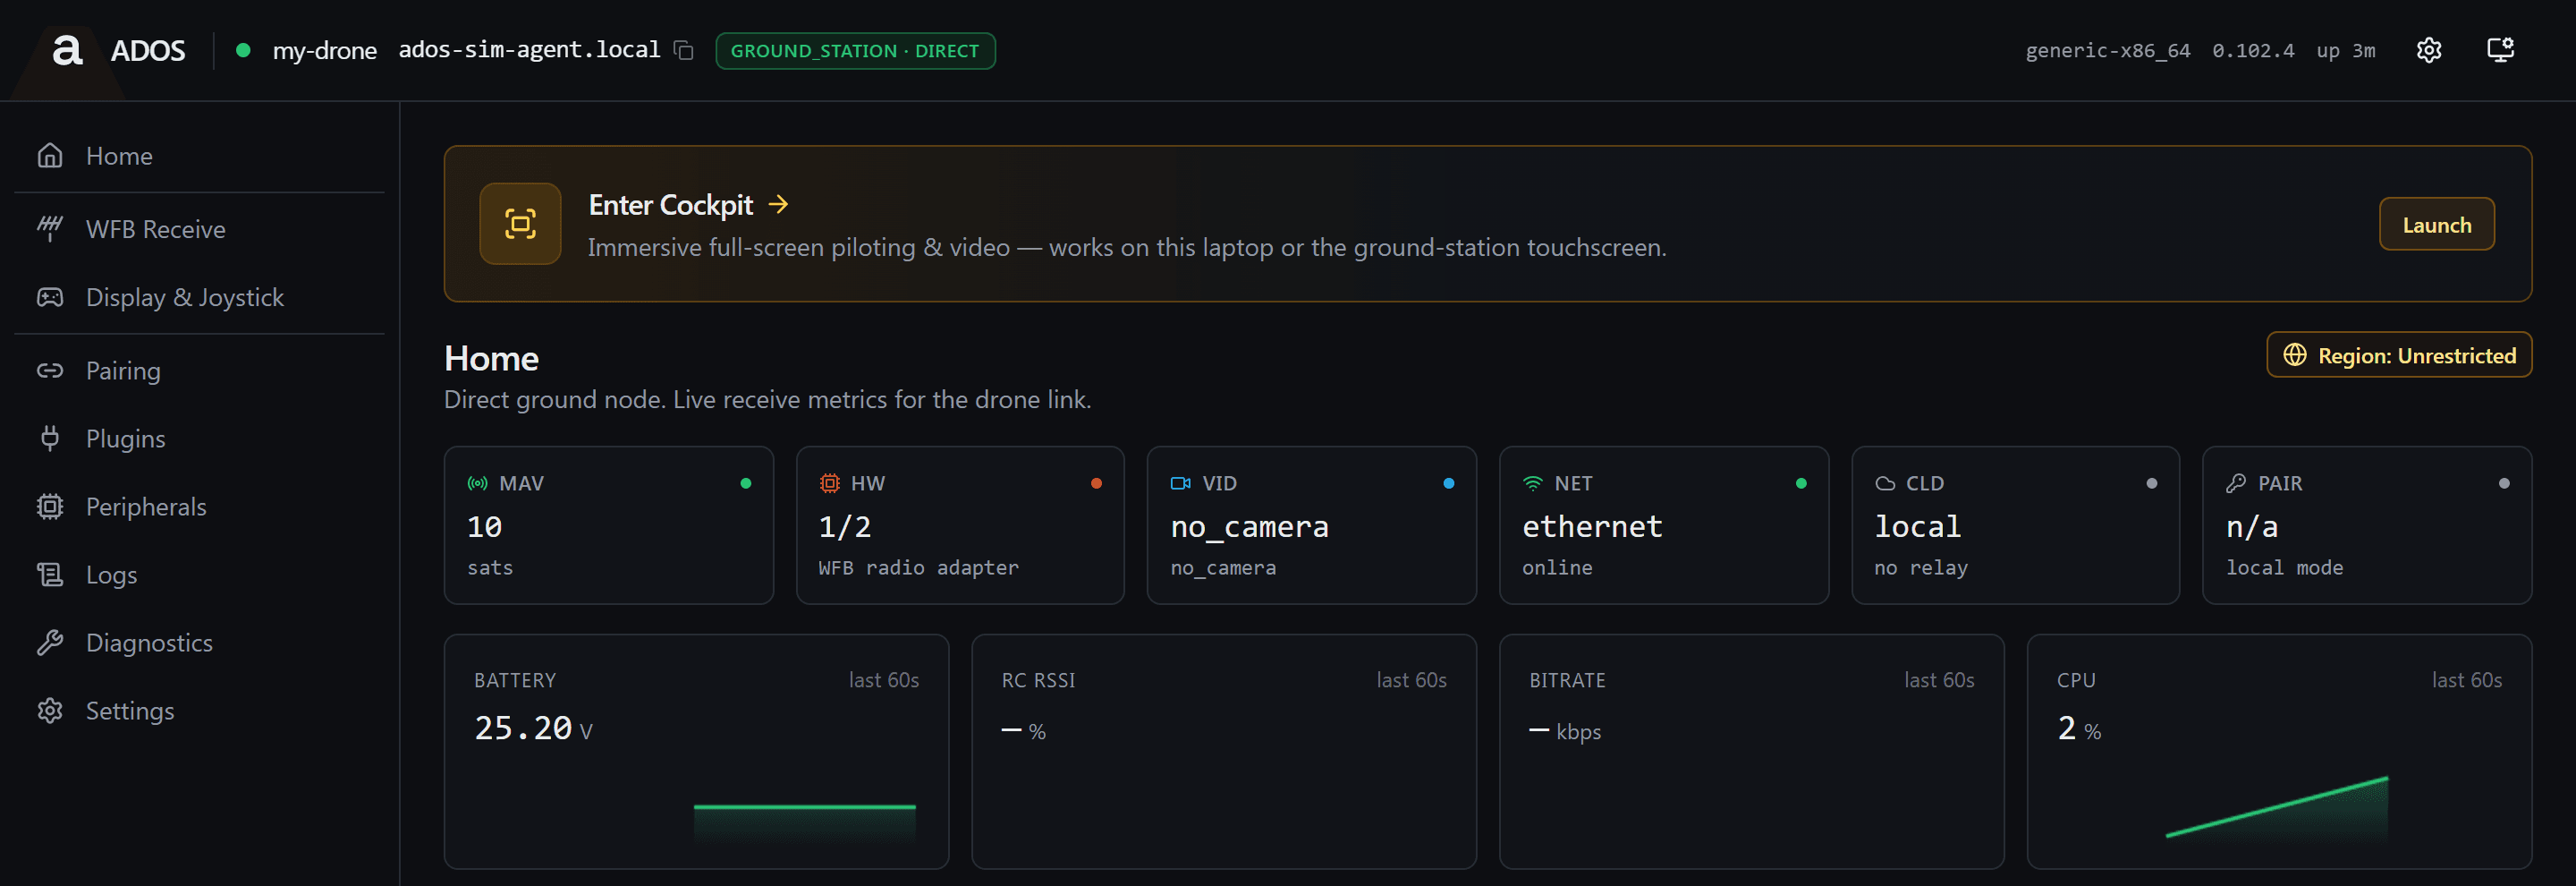
Task: Copy the ados-sim-agent.local hostname
Action: coord(684,50)
